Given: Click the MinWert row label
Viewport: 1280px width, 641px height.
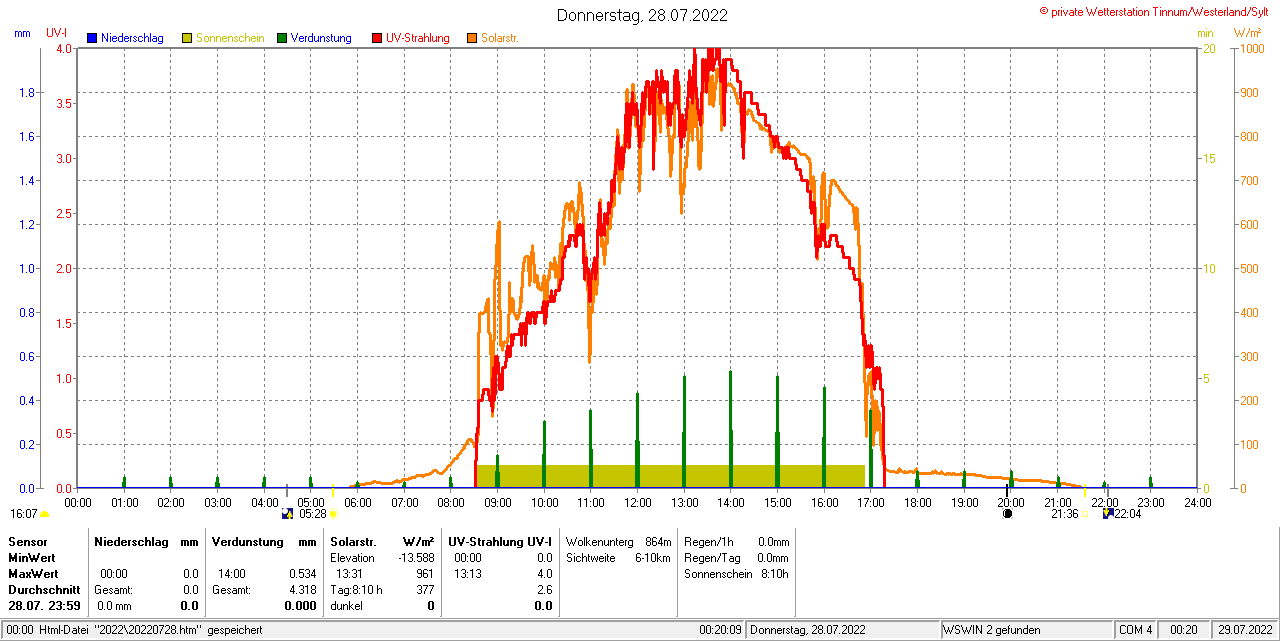Looking at the screenshot, I should 30,557.
